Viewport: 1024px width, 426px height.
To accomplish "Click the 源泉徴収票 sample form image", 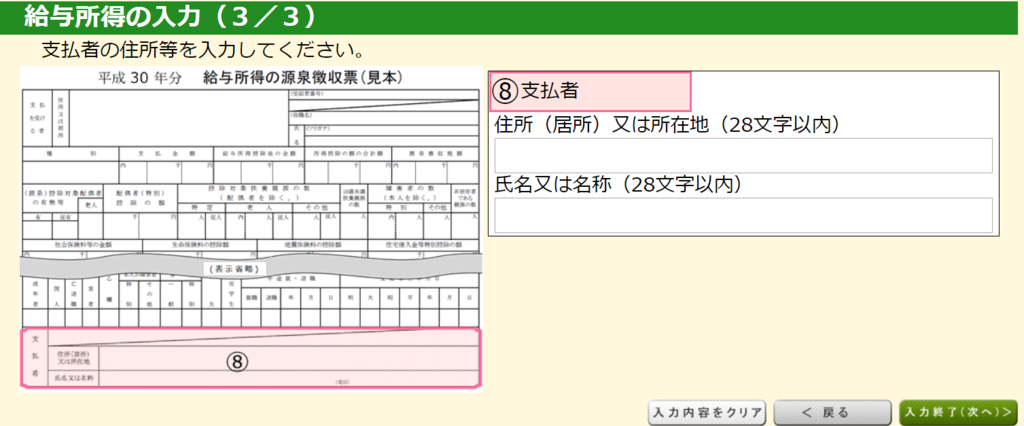I will pyautogui.click(x=251, y=229).
